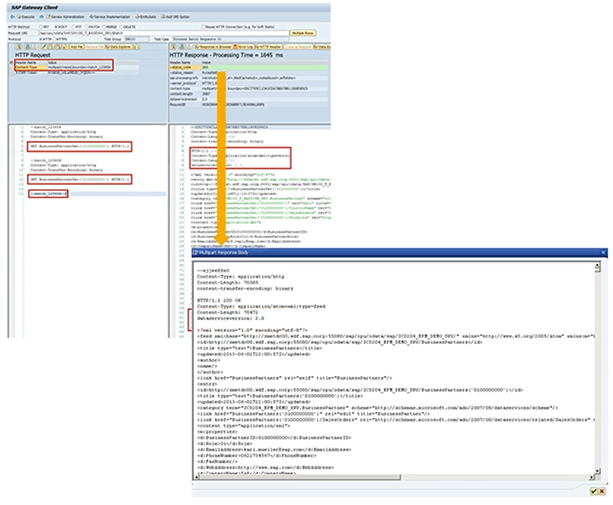This screenshot has height=505, width=613.
Task: Cancel the Multipart Response Body dialog with the red X
Action: [602, 492]
